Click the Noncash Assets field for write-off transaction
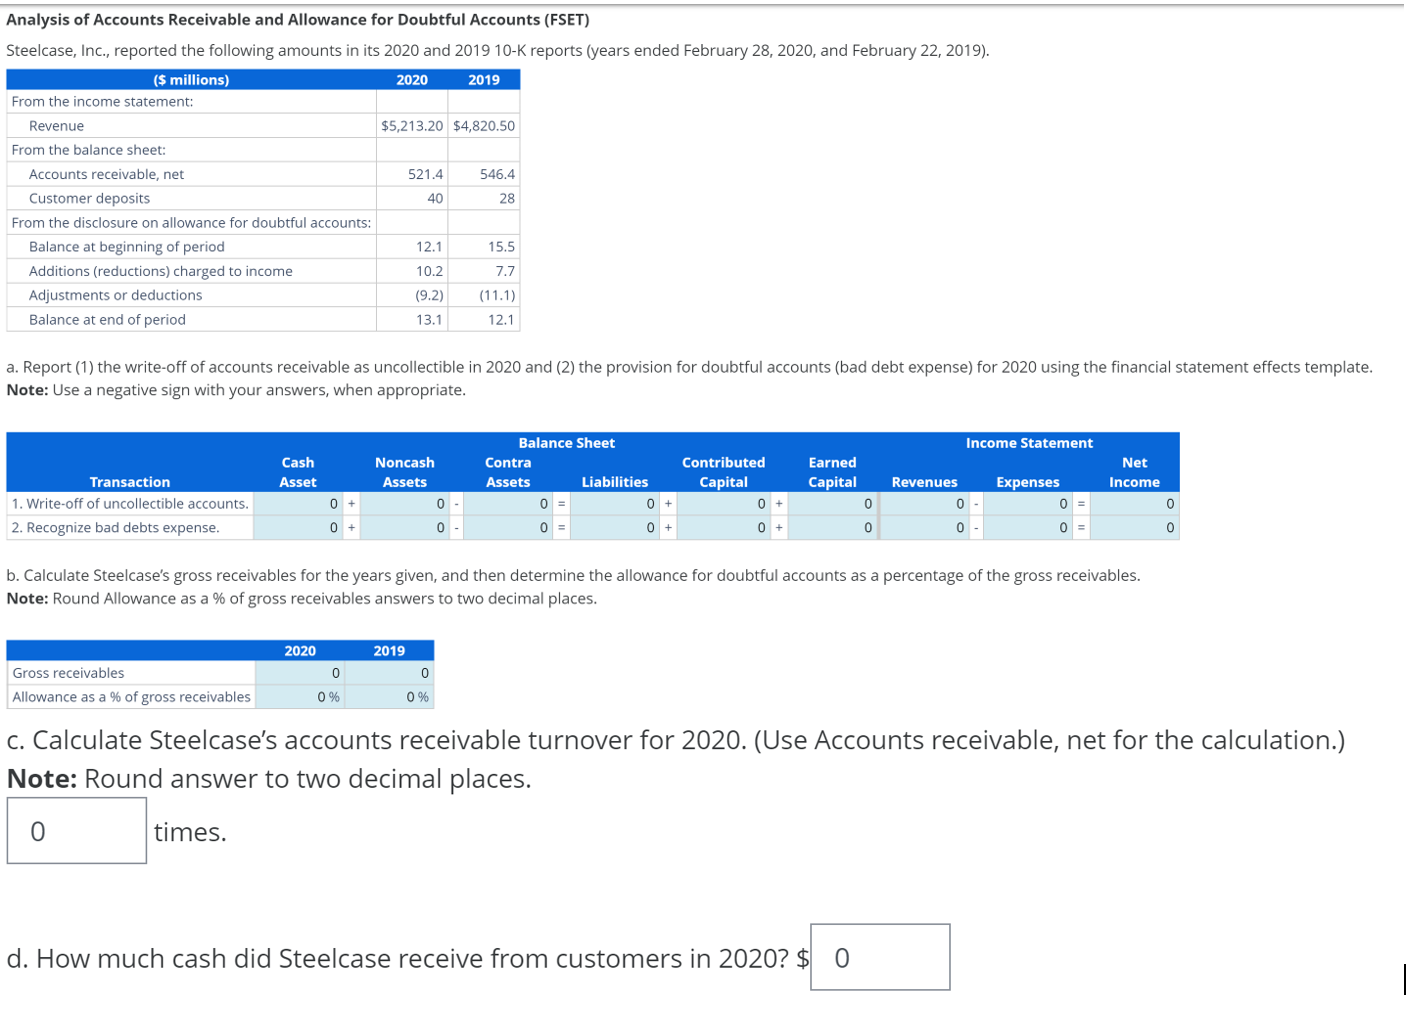This screenshot has height=1019, width=1406. 405,504
